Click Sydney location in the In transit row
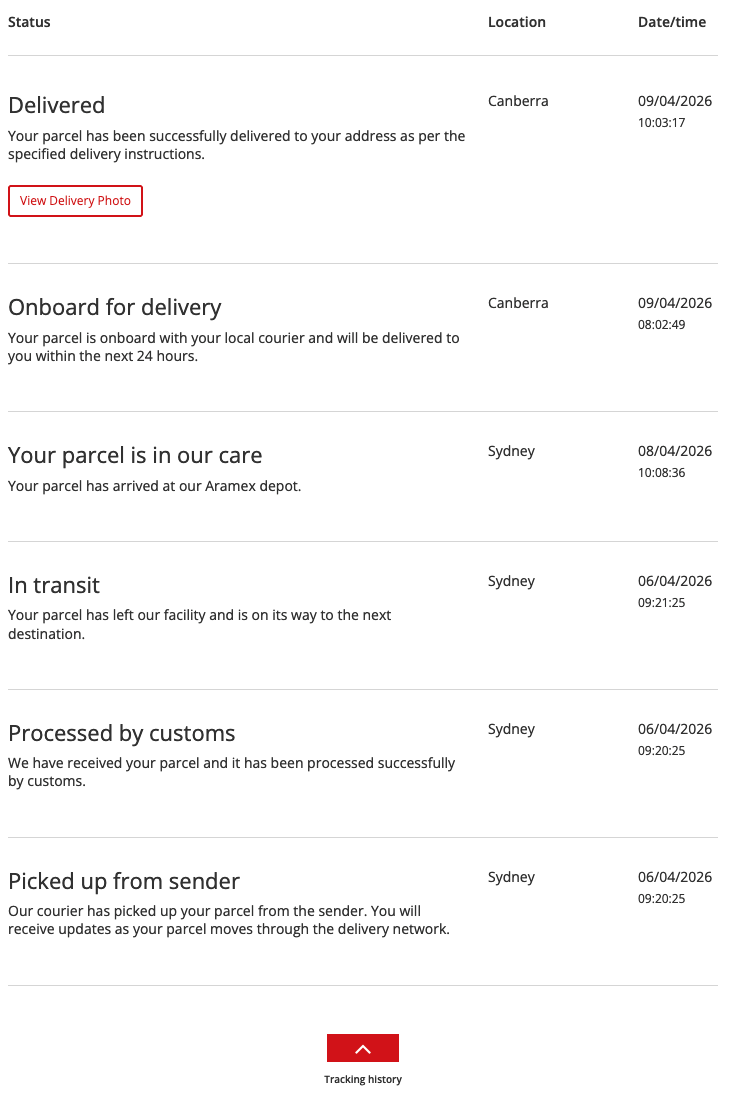 tap(511, 581)
